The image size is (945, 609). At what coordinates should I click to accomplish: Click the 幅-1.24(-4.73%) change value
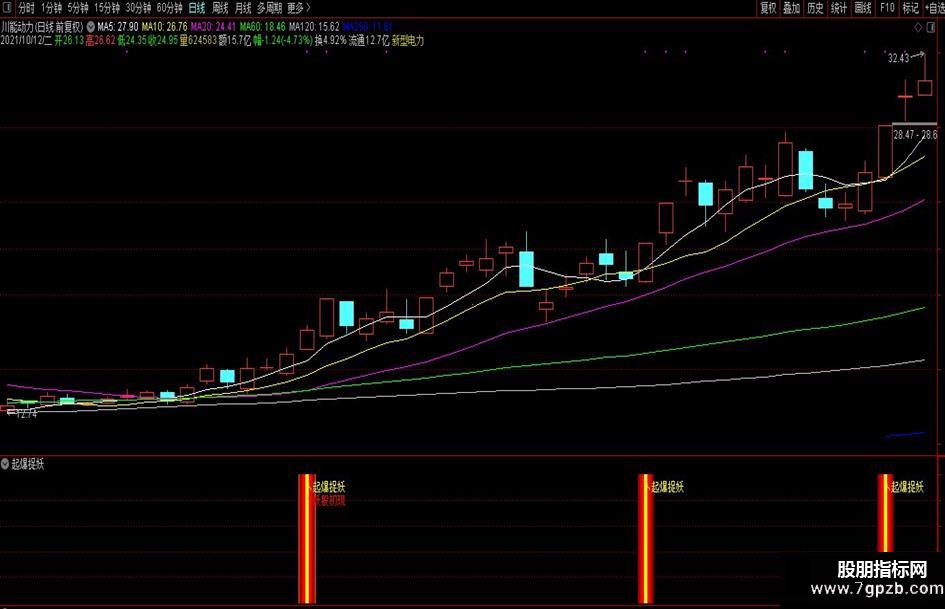[x=283, y=41]
